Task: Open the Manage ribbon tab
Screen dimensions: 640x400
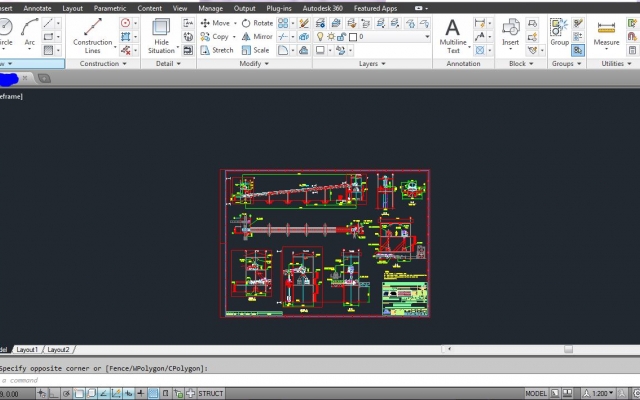Action: click(x=211, y=8)
